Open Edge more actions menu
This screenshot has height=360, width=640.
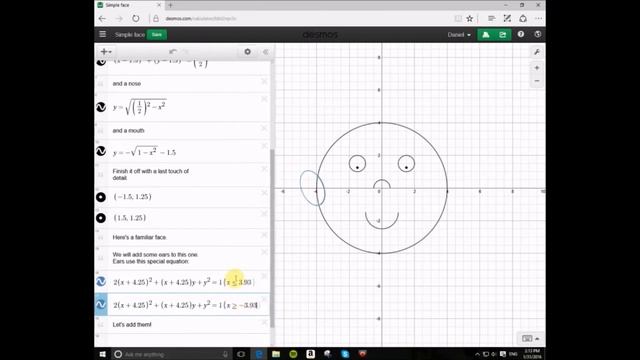pyautogui.click(x=538, y=19)
